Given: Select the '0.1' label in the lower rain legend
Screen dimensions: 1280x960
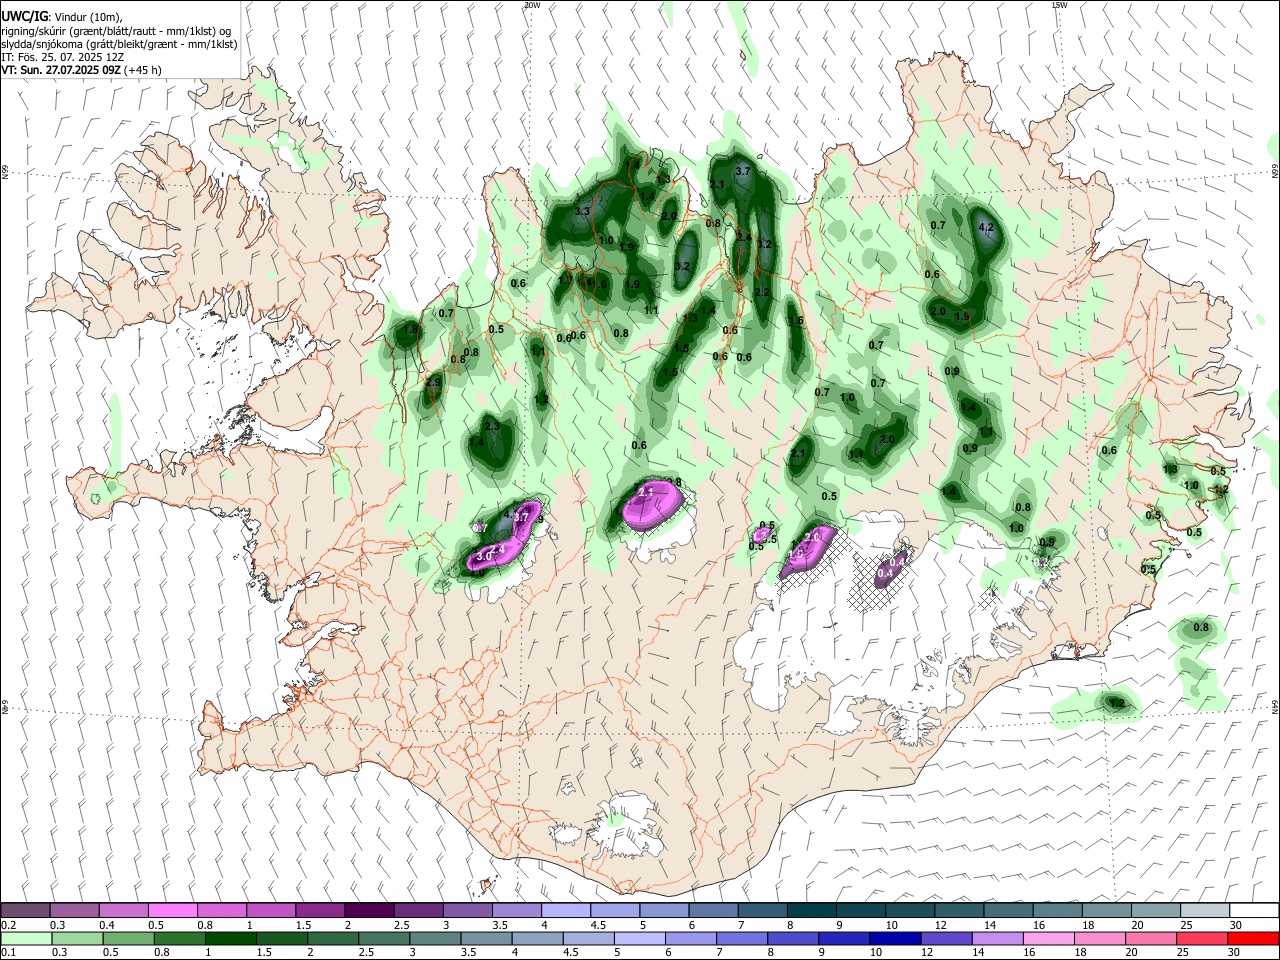Looking at the screenshot, I should point(7,952).
